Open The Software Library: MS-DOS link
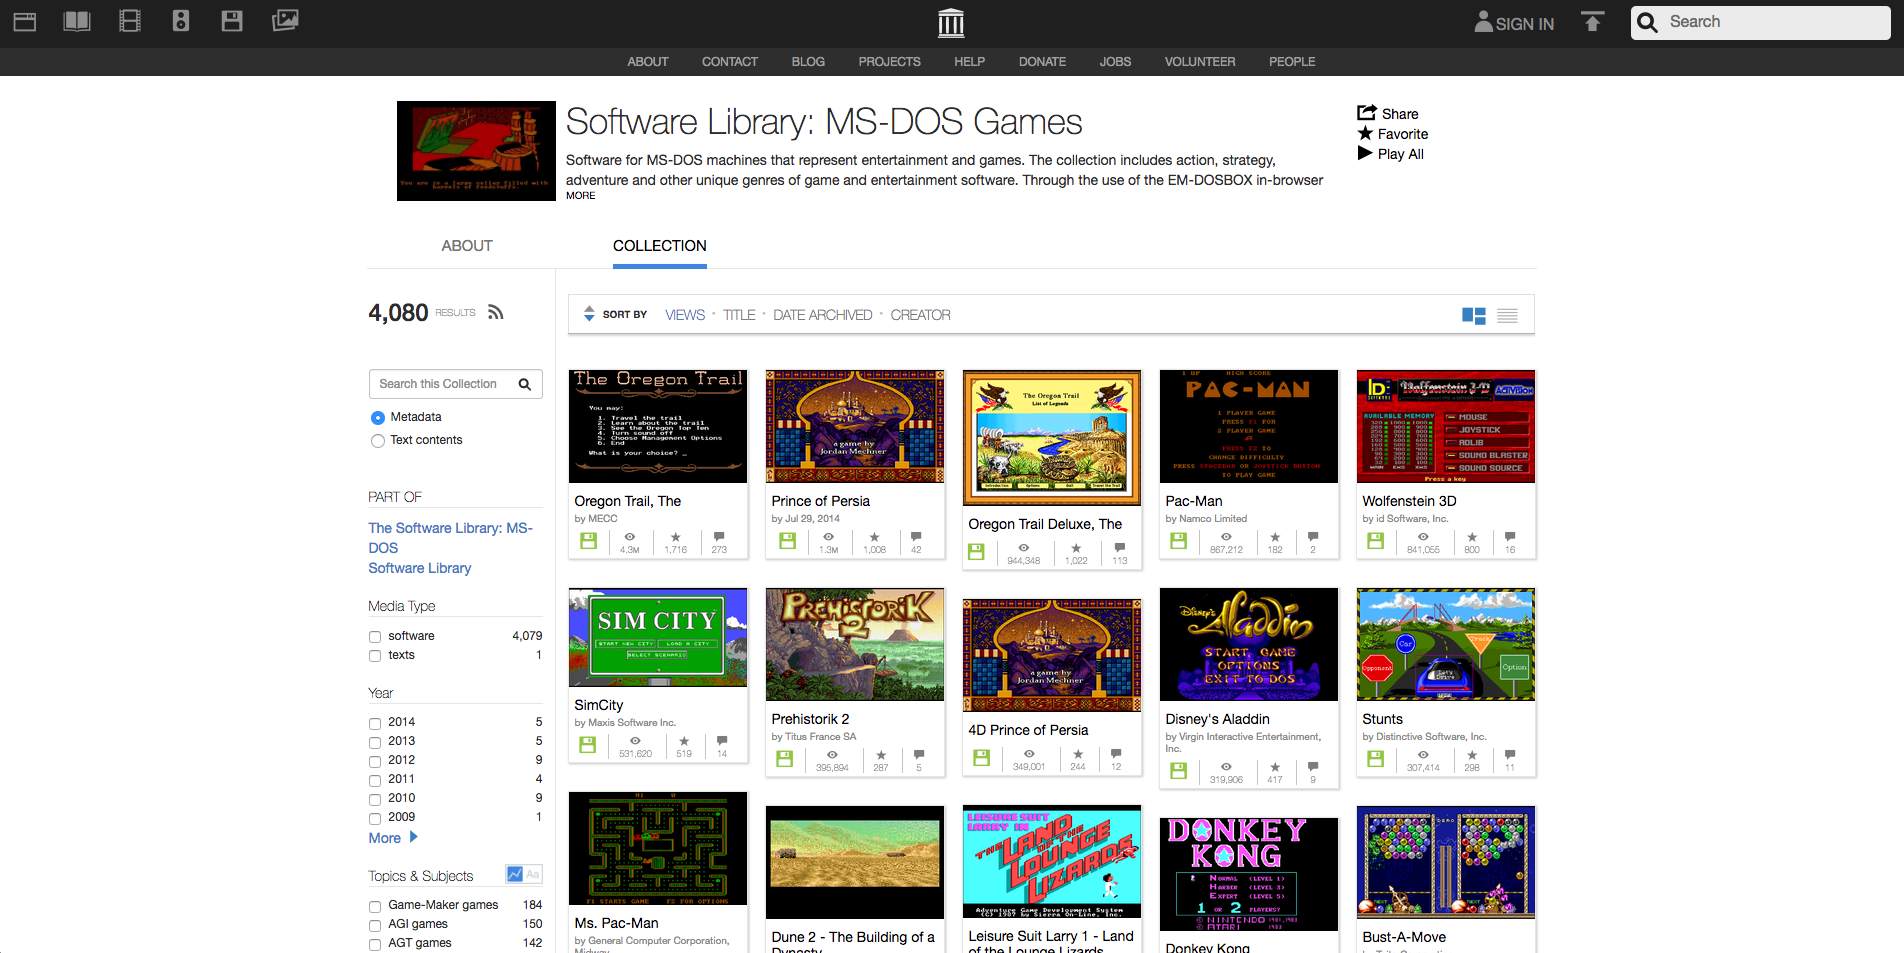 (450, 538)
